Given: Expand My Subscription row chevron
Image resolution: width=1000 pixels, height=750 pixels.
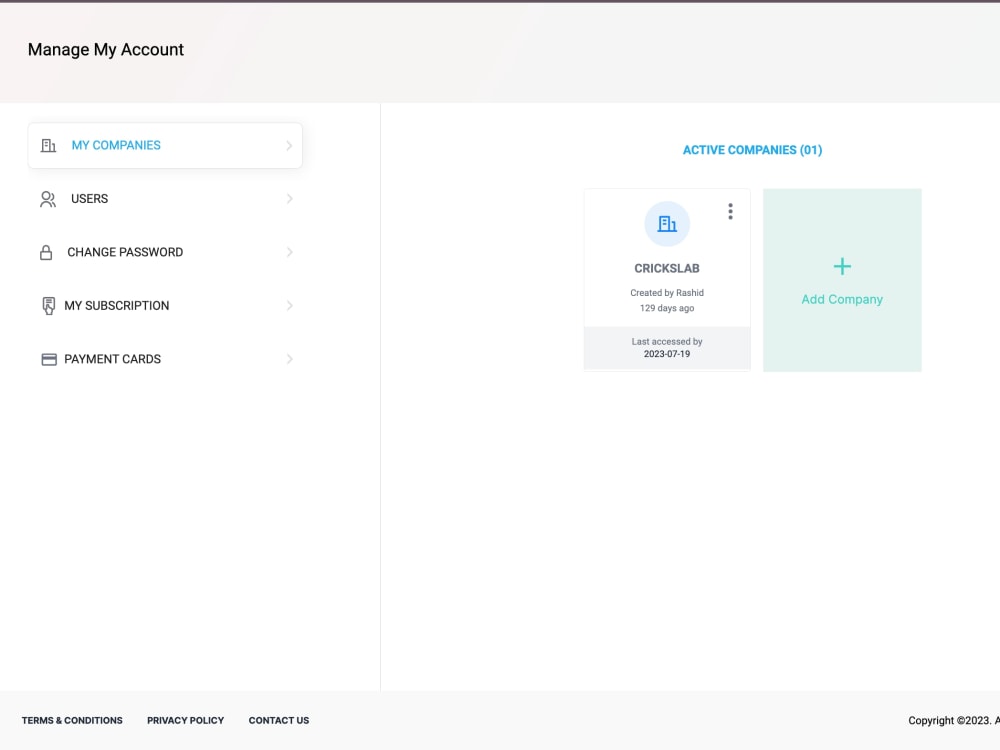Looking at the screenshot, I should coord(289,306).
